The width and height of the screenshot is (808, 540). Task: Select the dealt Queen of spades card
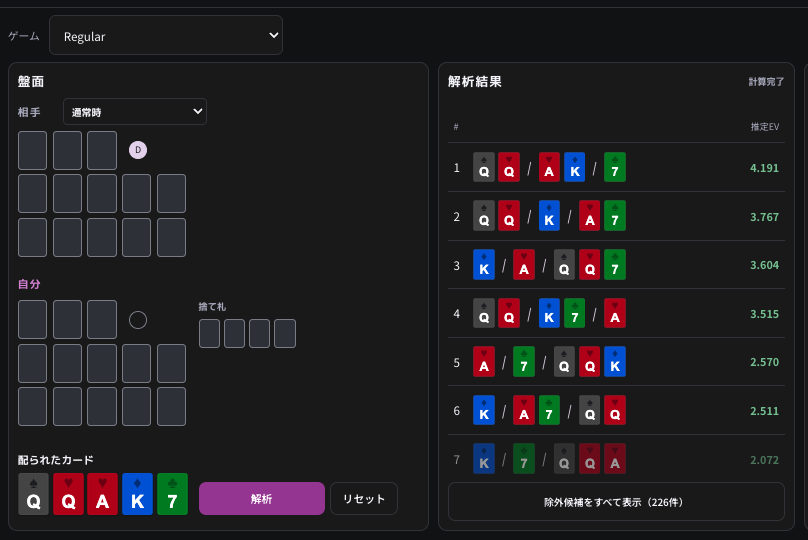pos(33,494)
